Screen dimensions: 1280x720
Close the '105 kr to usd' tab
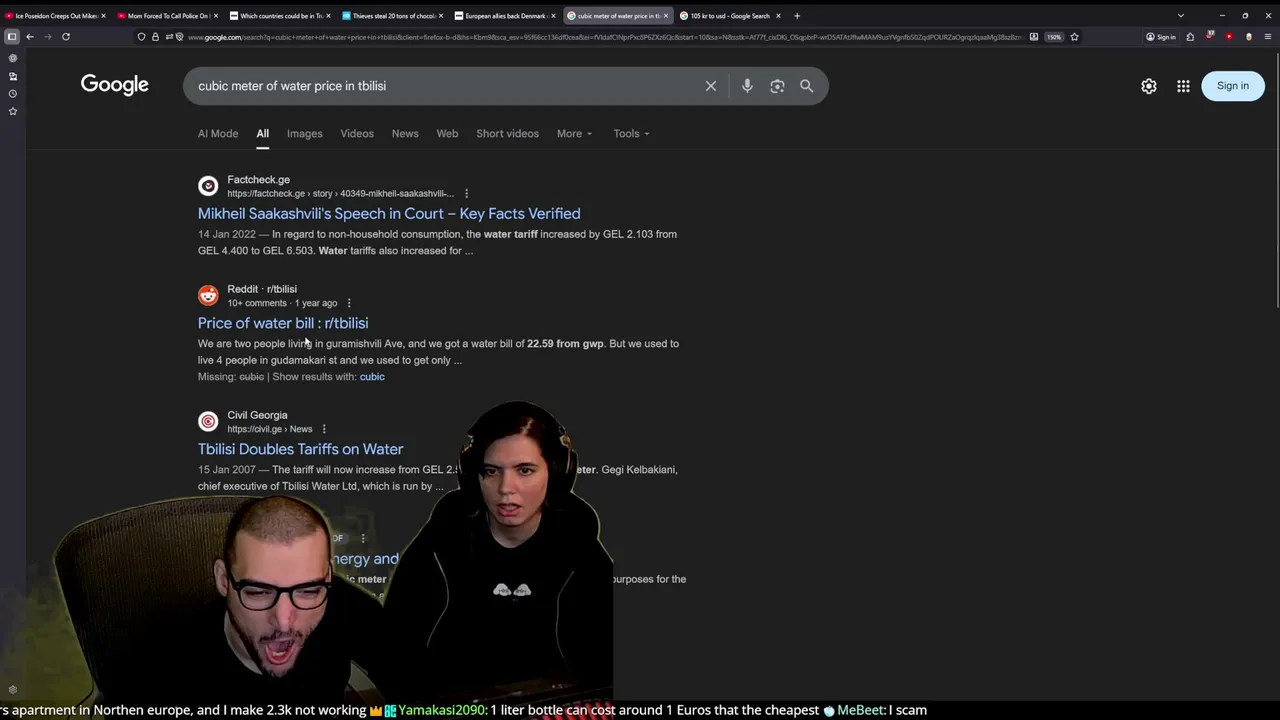point(778,16)
